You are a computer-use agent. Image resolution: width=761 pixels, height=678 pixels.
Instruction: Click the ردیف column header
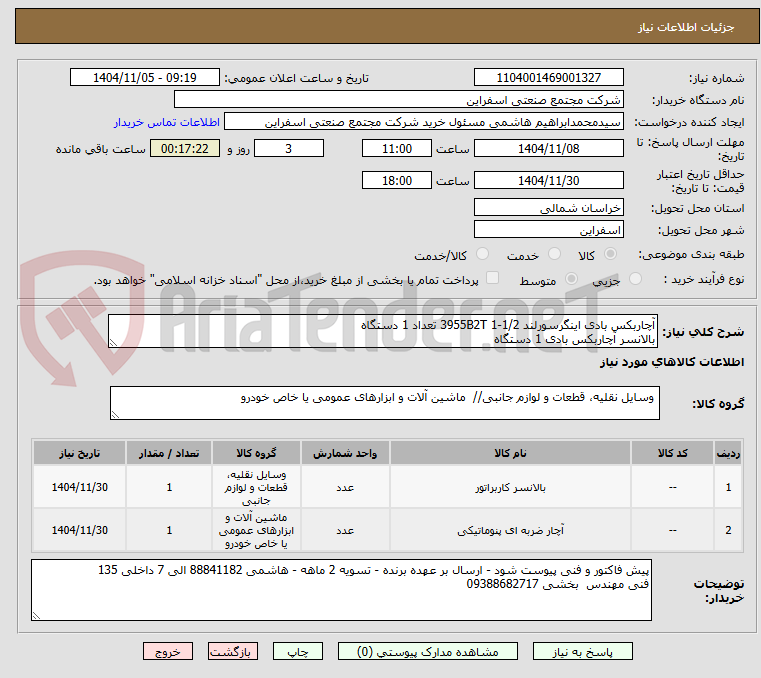pyautogui.click(x=728, y=453)
